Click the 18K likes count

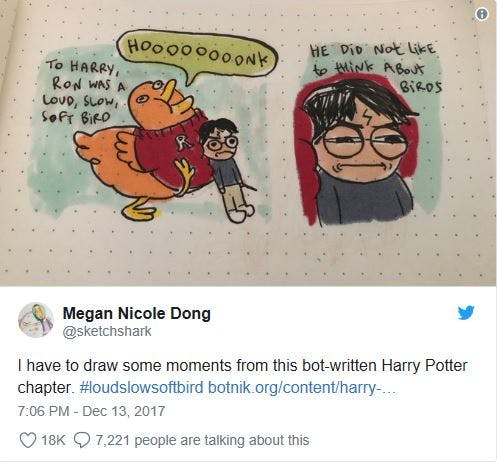click(x=53, y=440)
